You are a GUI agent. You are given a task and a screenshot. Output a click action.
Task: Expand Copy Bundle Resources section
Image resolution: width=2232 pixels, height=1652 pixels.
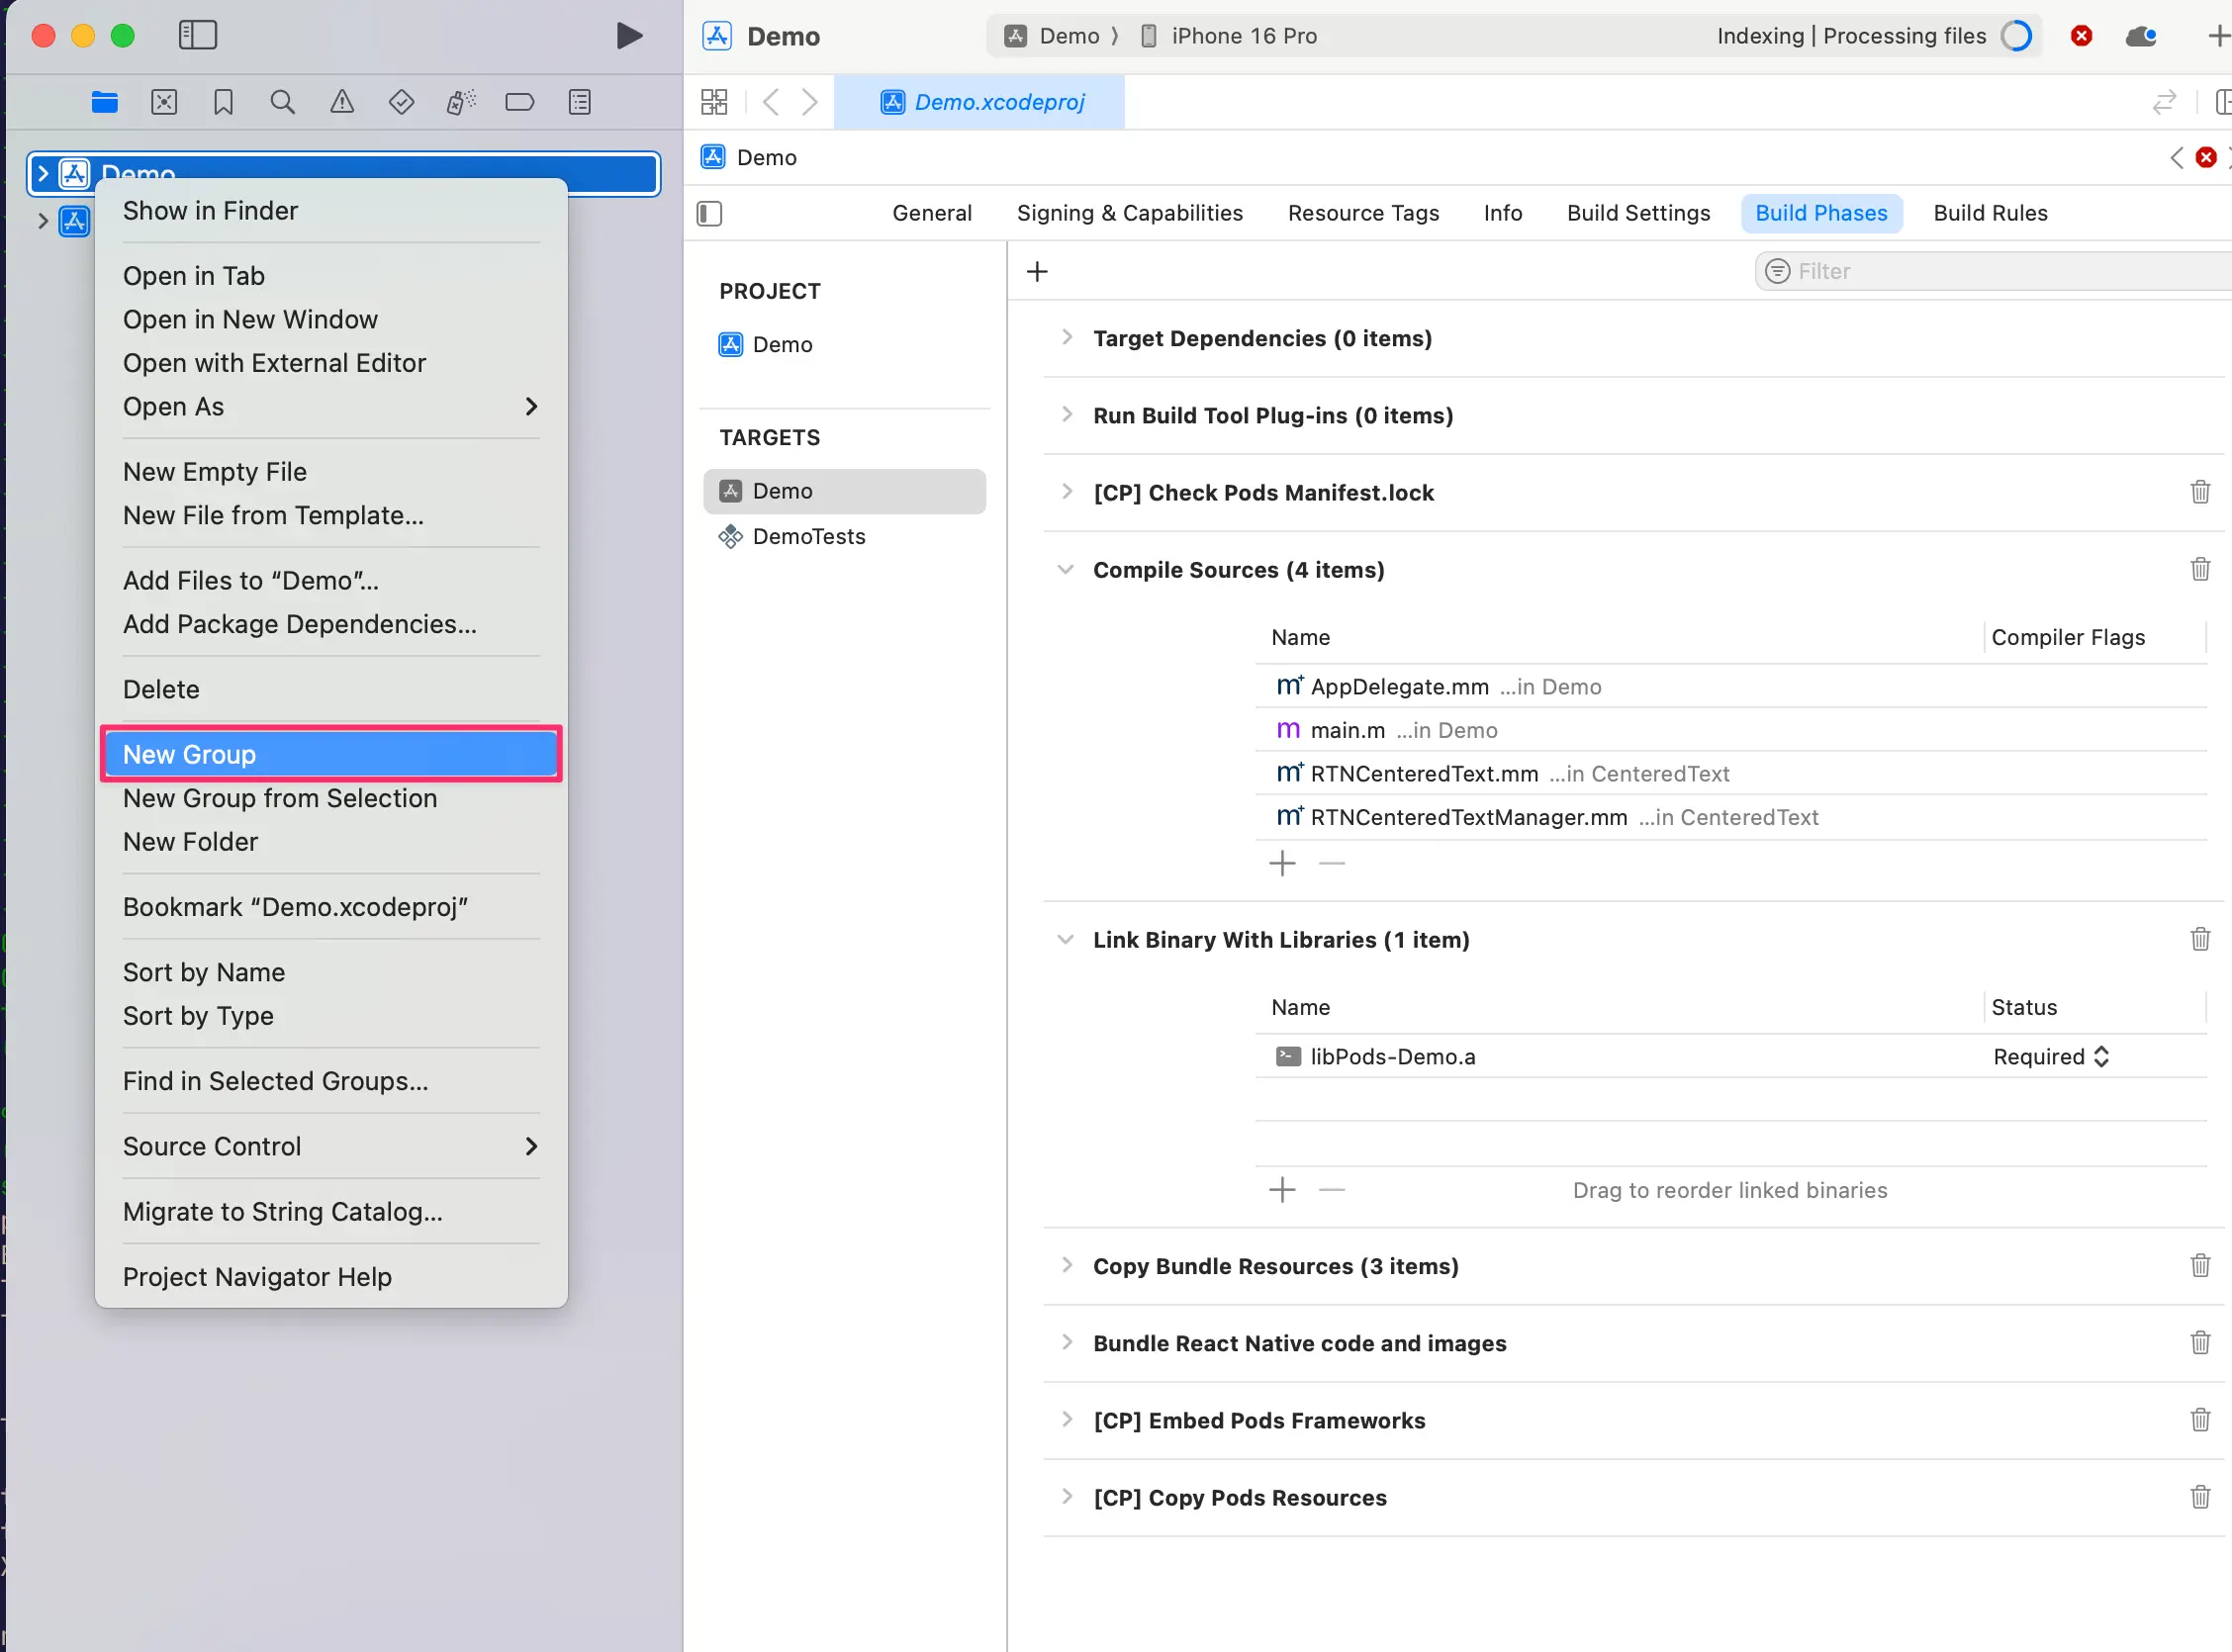click(1066, 1266)
